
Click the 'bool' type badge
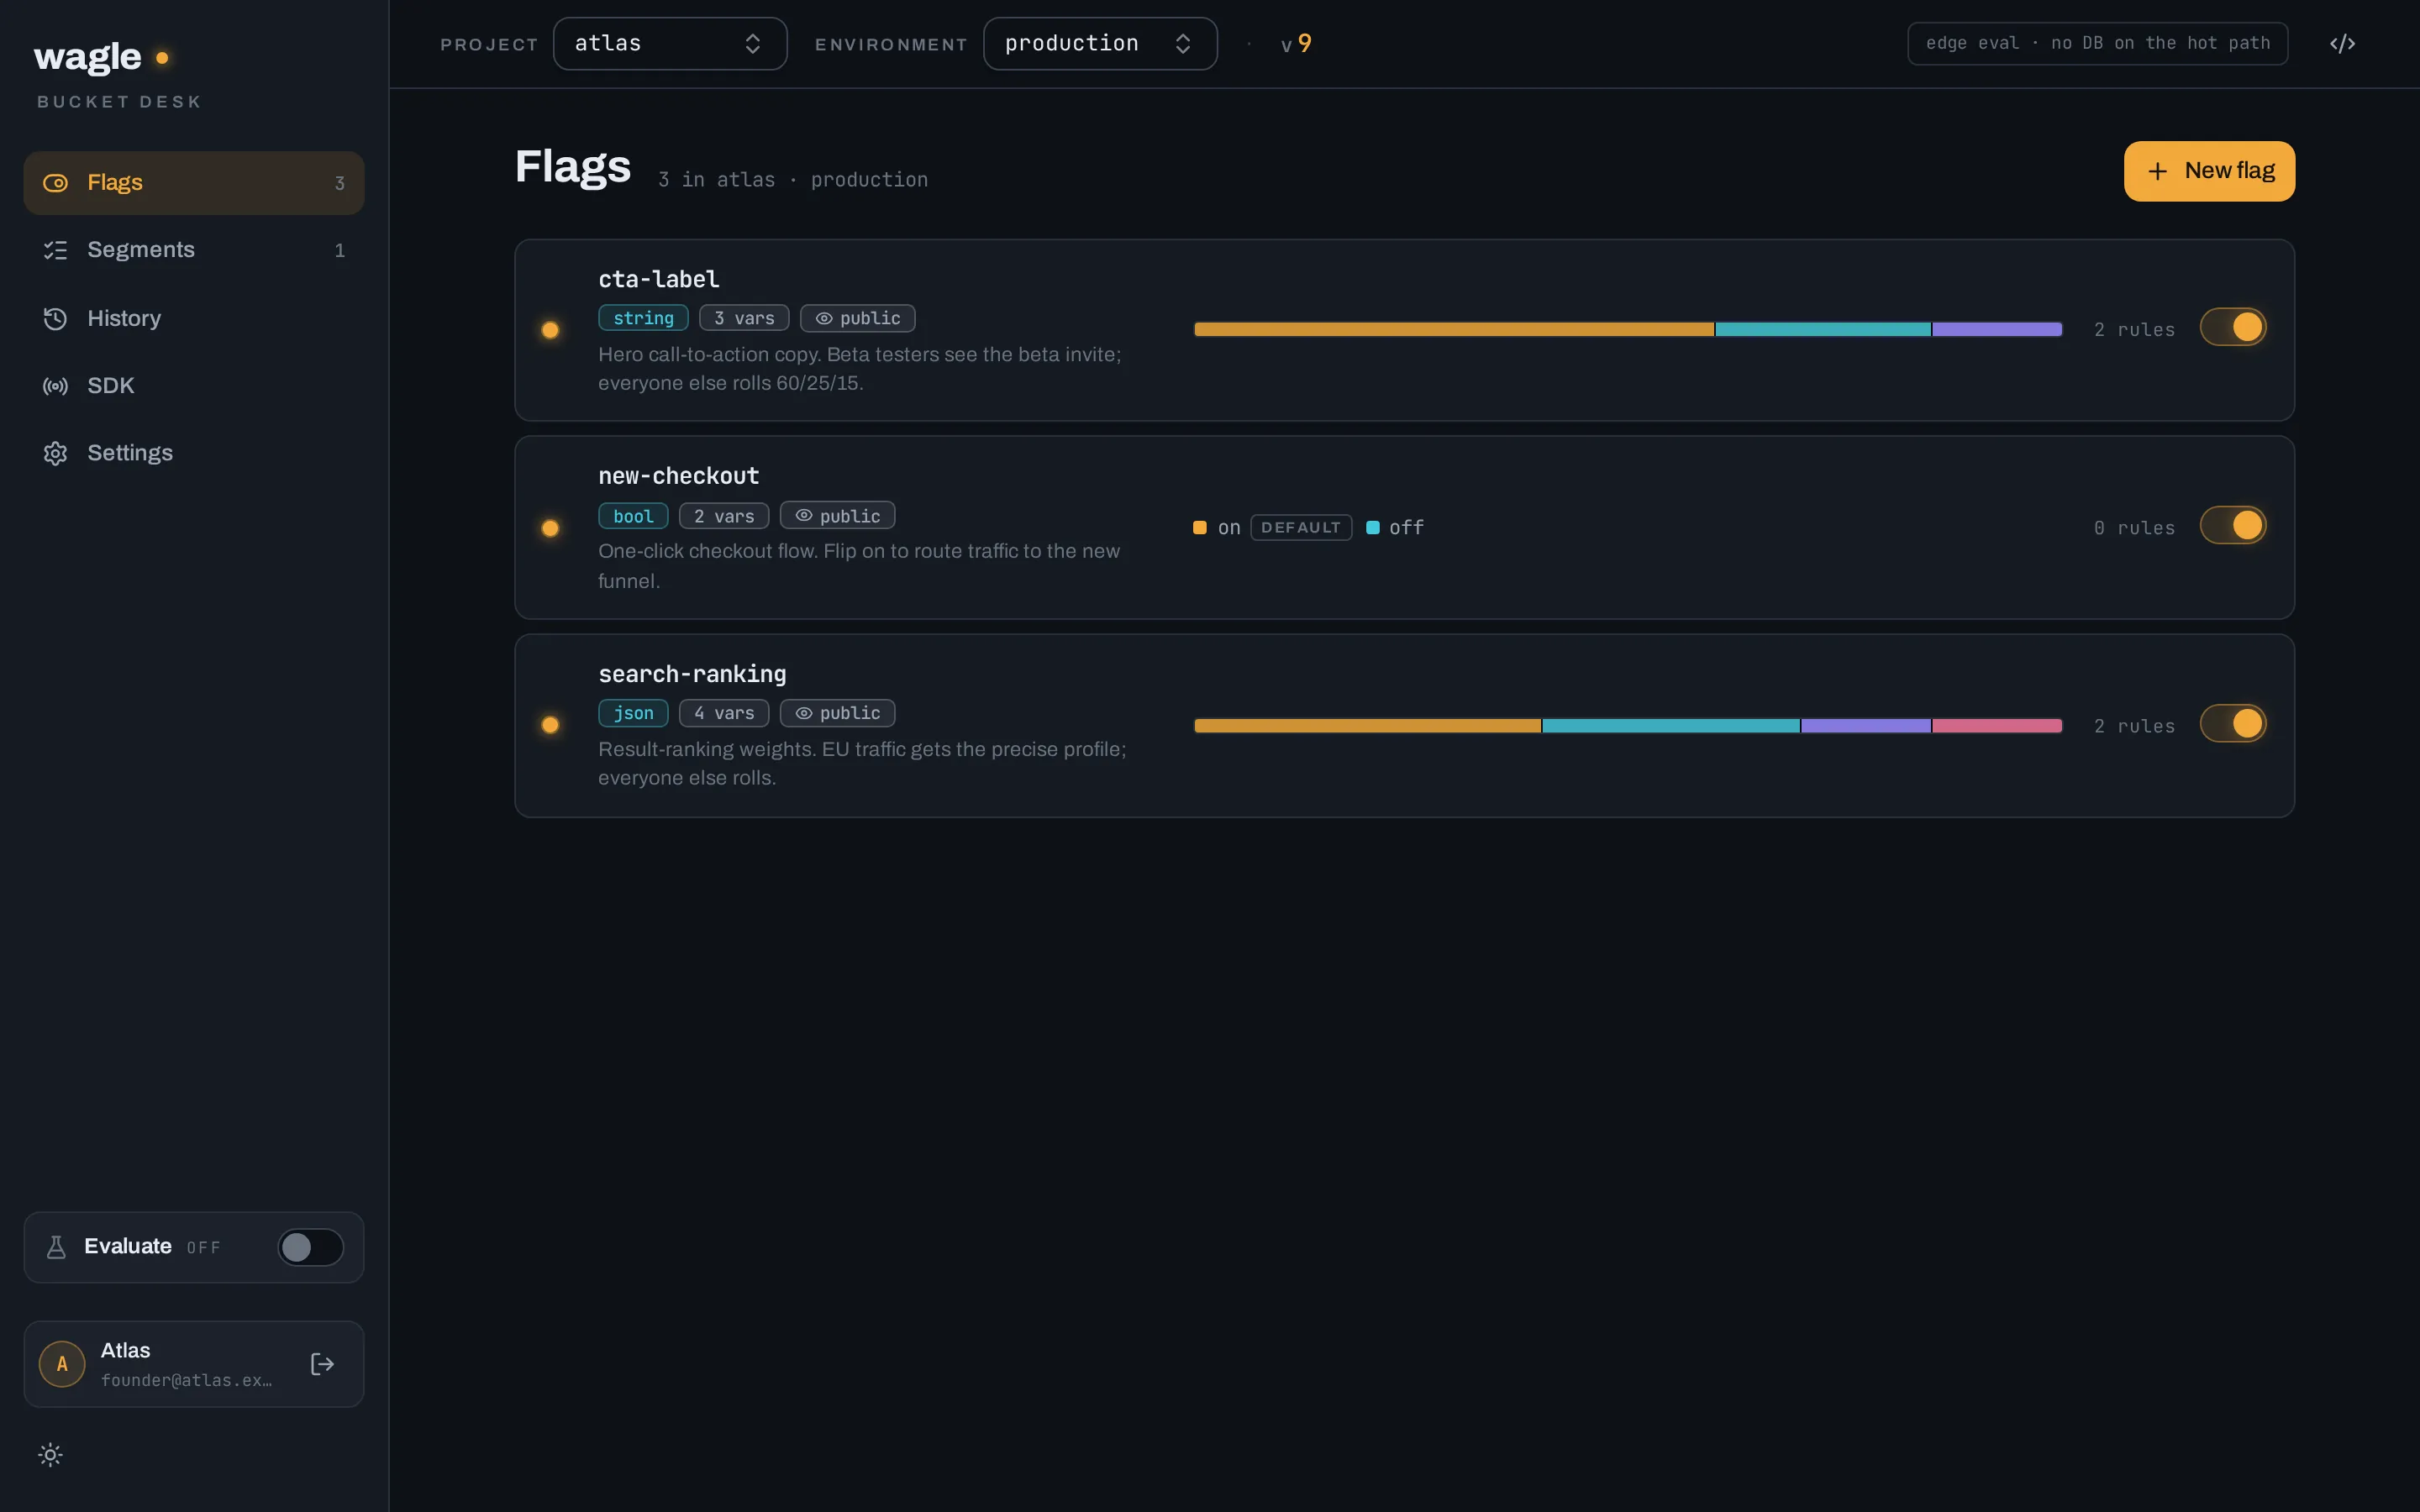click(633, 516)
